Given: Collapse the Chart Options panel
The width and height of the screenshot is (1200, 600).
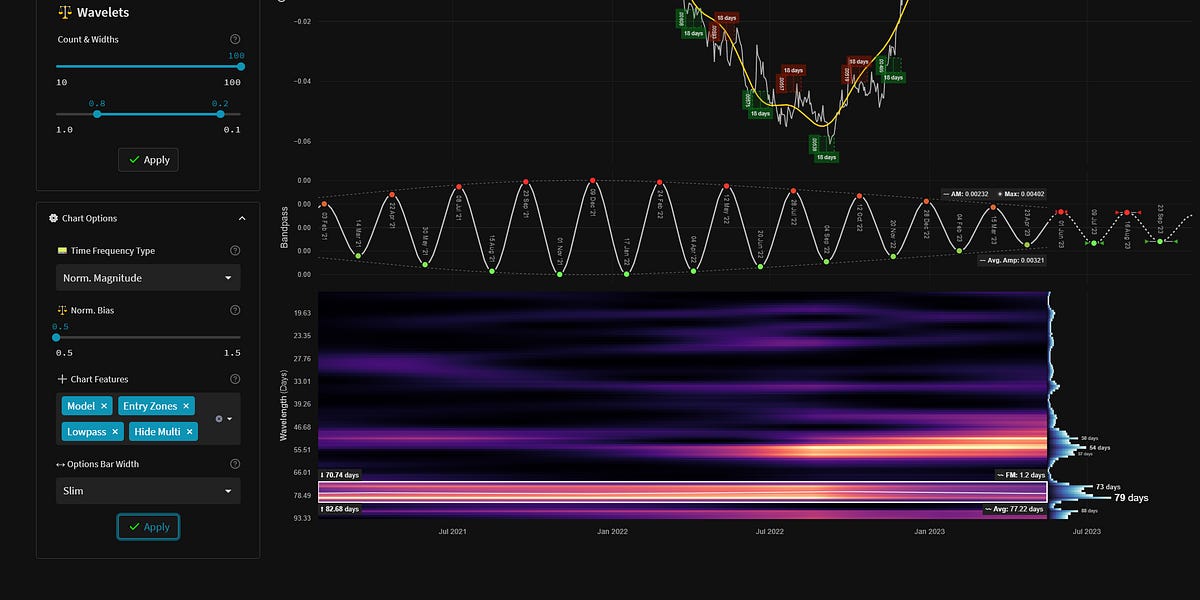Looking at the screenshot, I should coord(241,218).
